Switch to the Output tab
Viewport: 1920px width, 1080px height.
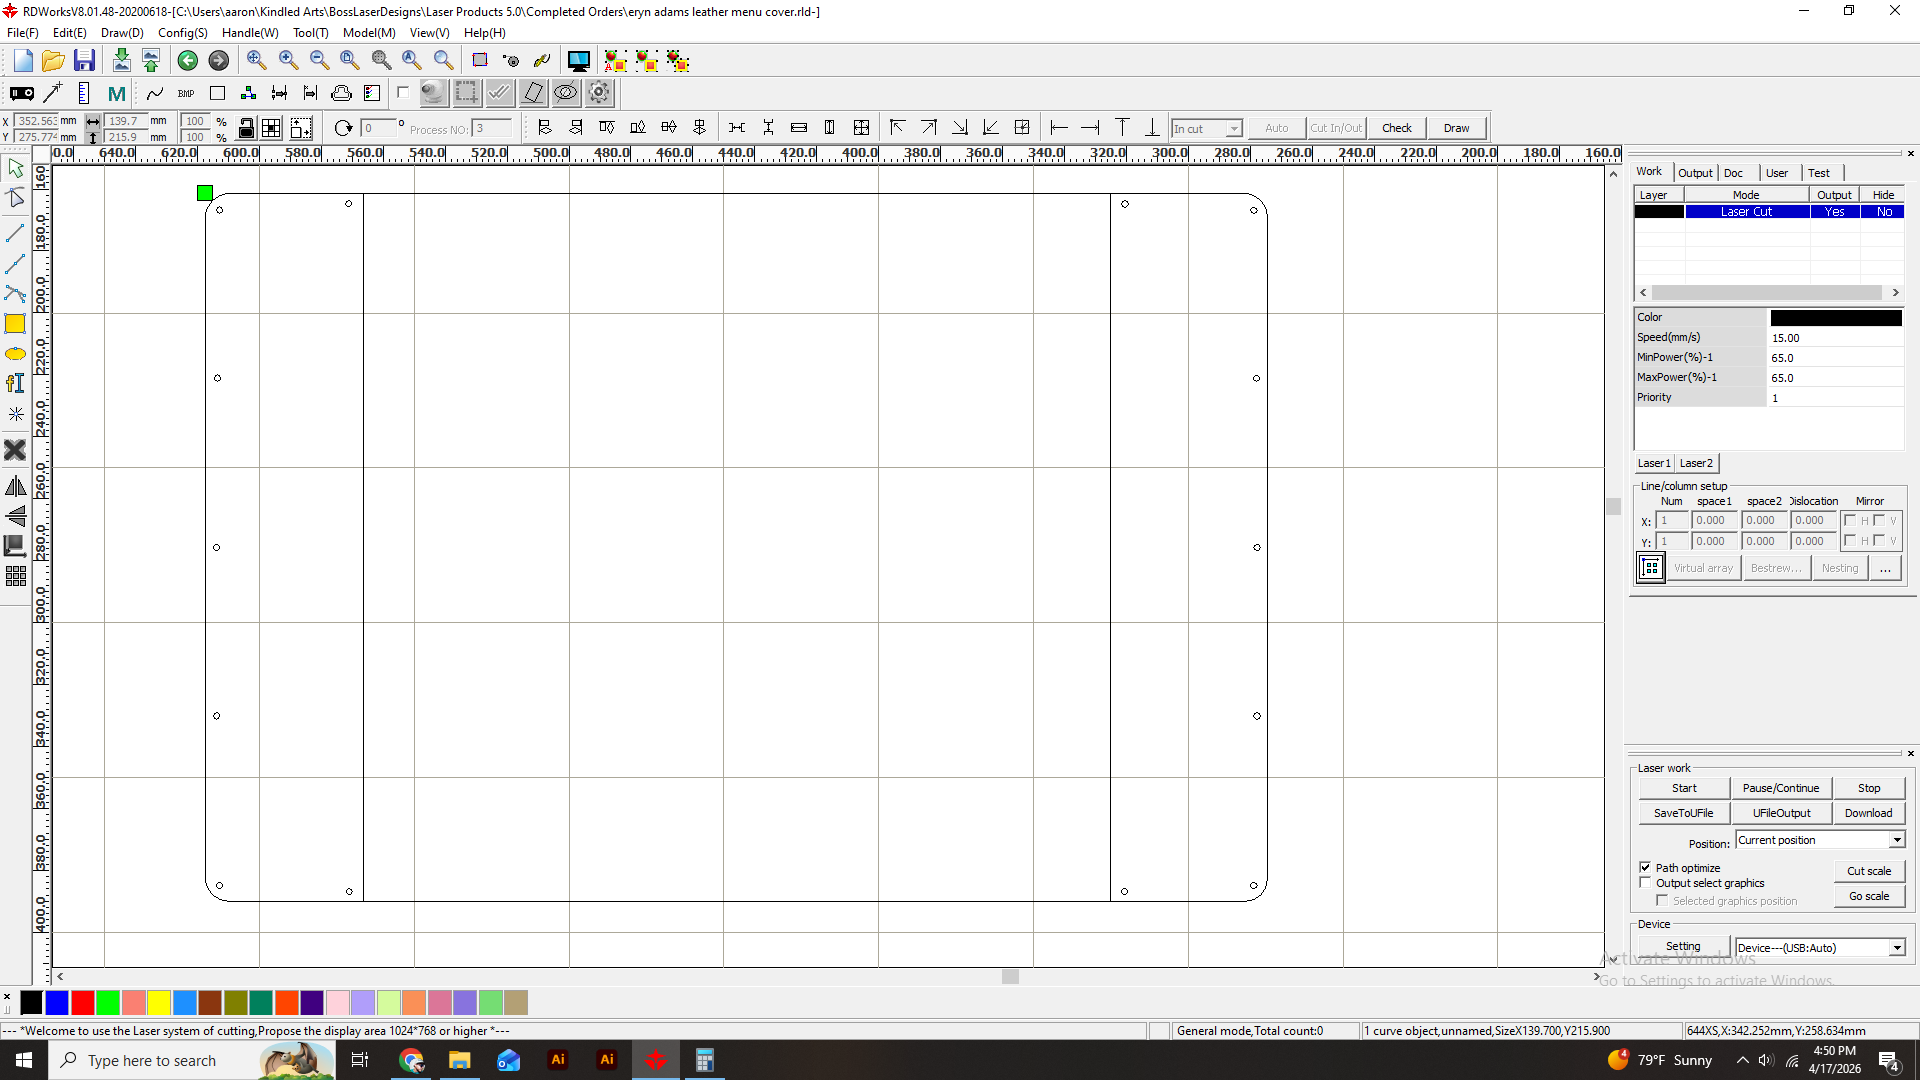[x=1695, y=173]
